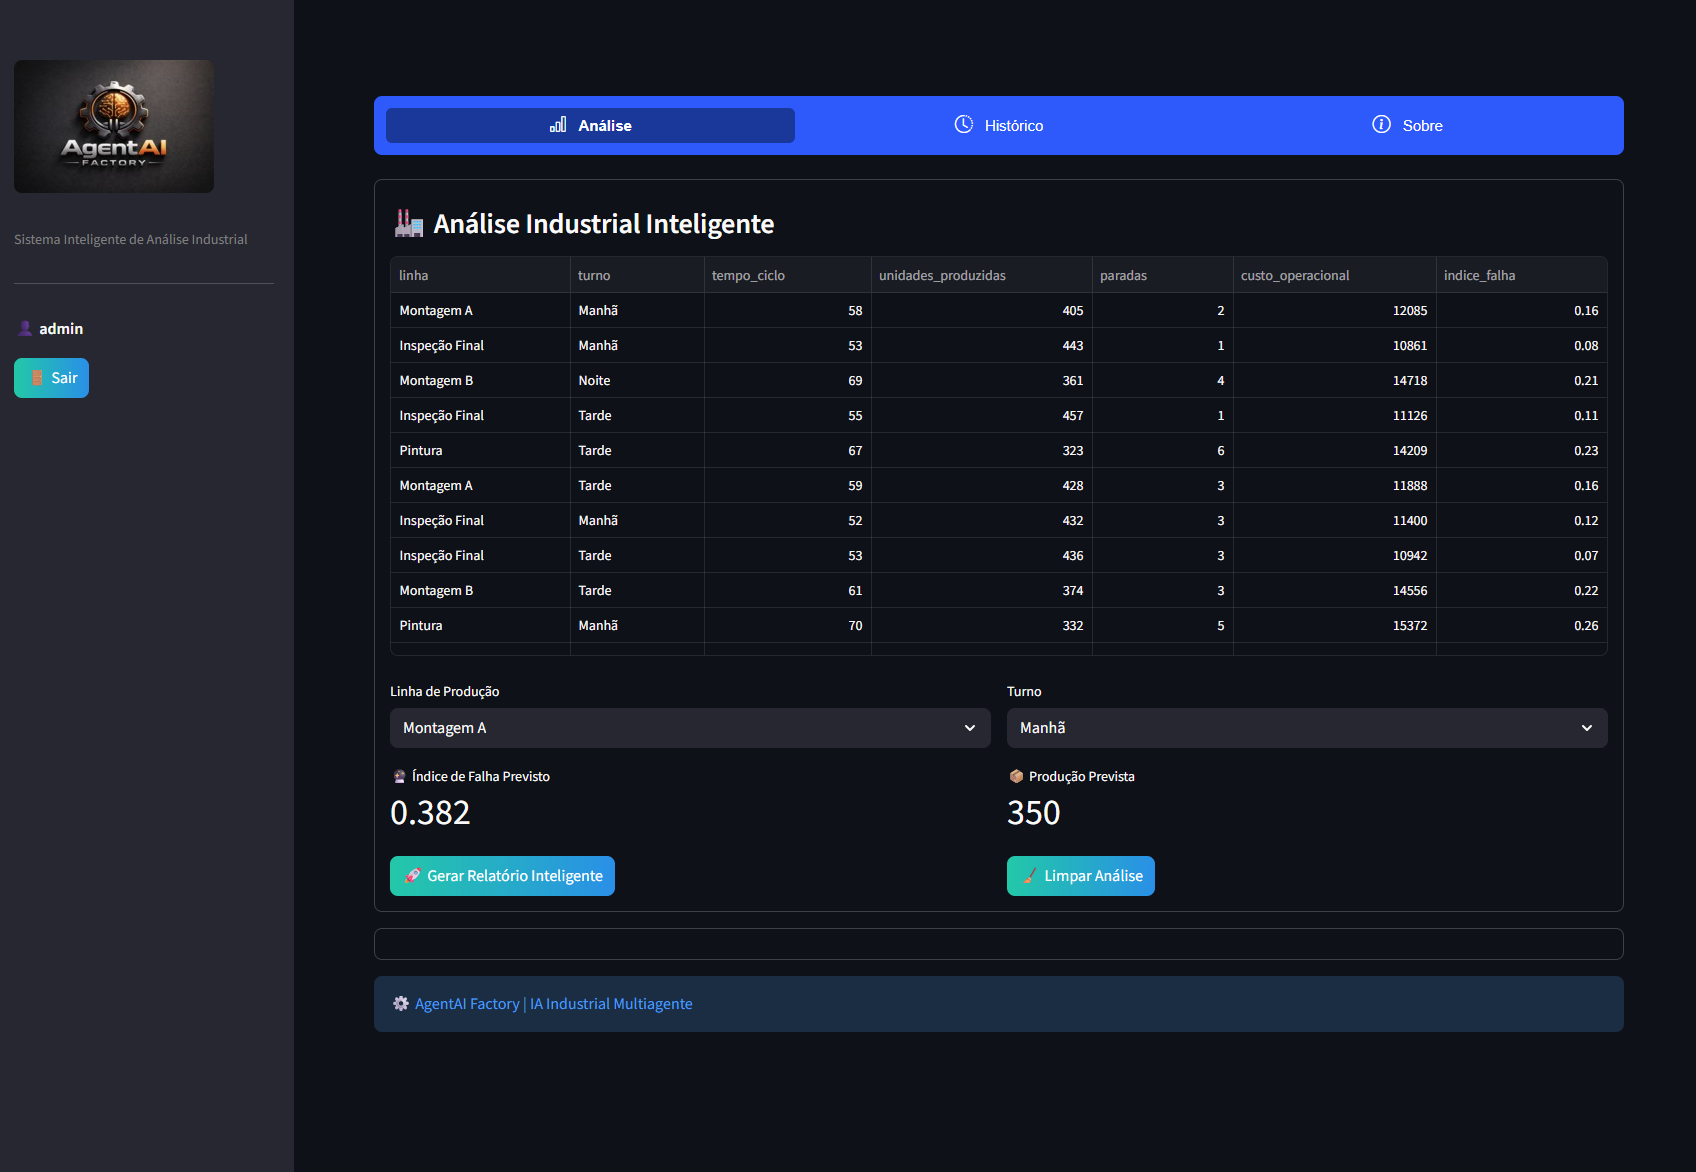1696x1172 pixels.
Task: Click the door icon on Sair button
Action: click(x=37, y=378)
